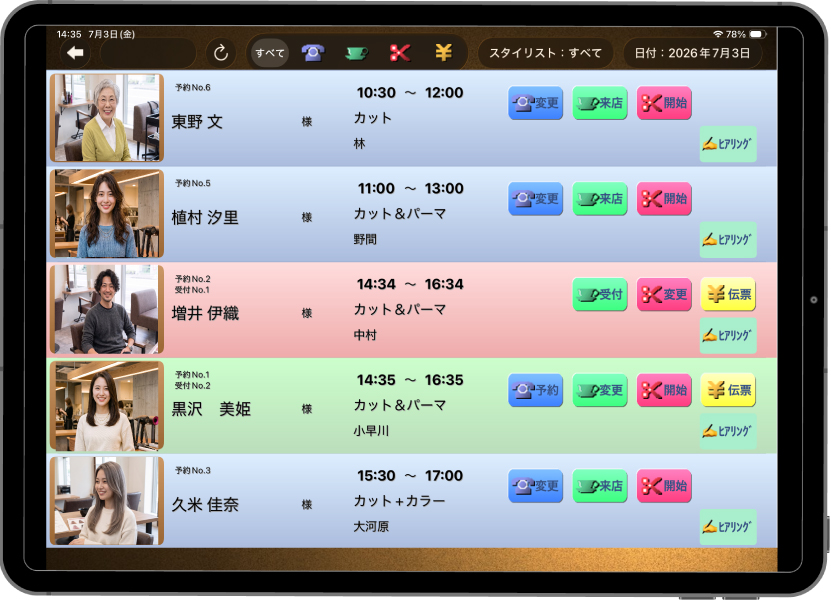Open the 日付 2026年7月3日 date picker
Viewport: 831px width, 600px height.
click(x=692, y=53)
